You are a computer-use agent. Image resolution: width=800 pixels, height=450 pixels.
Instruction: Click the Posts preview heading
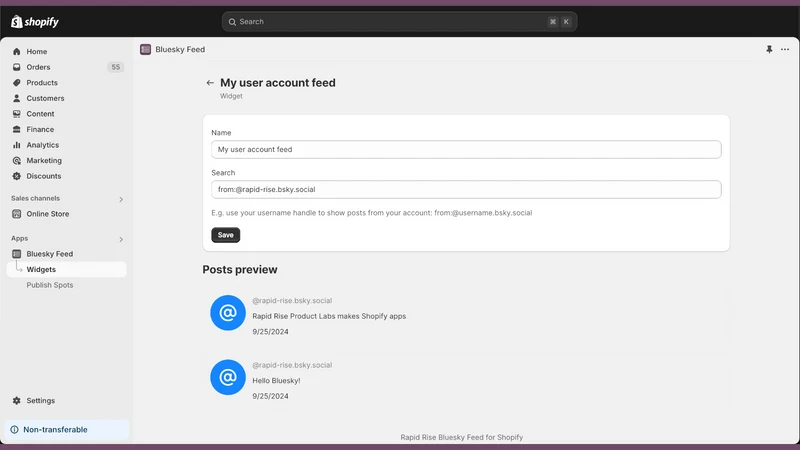[240, 269]
